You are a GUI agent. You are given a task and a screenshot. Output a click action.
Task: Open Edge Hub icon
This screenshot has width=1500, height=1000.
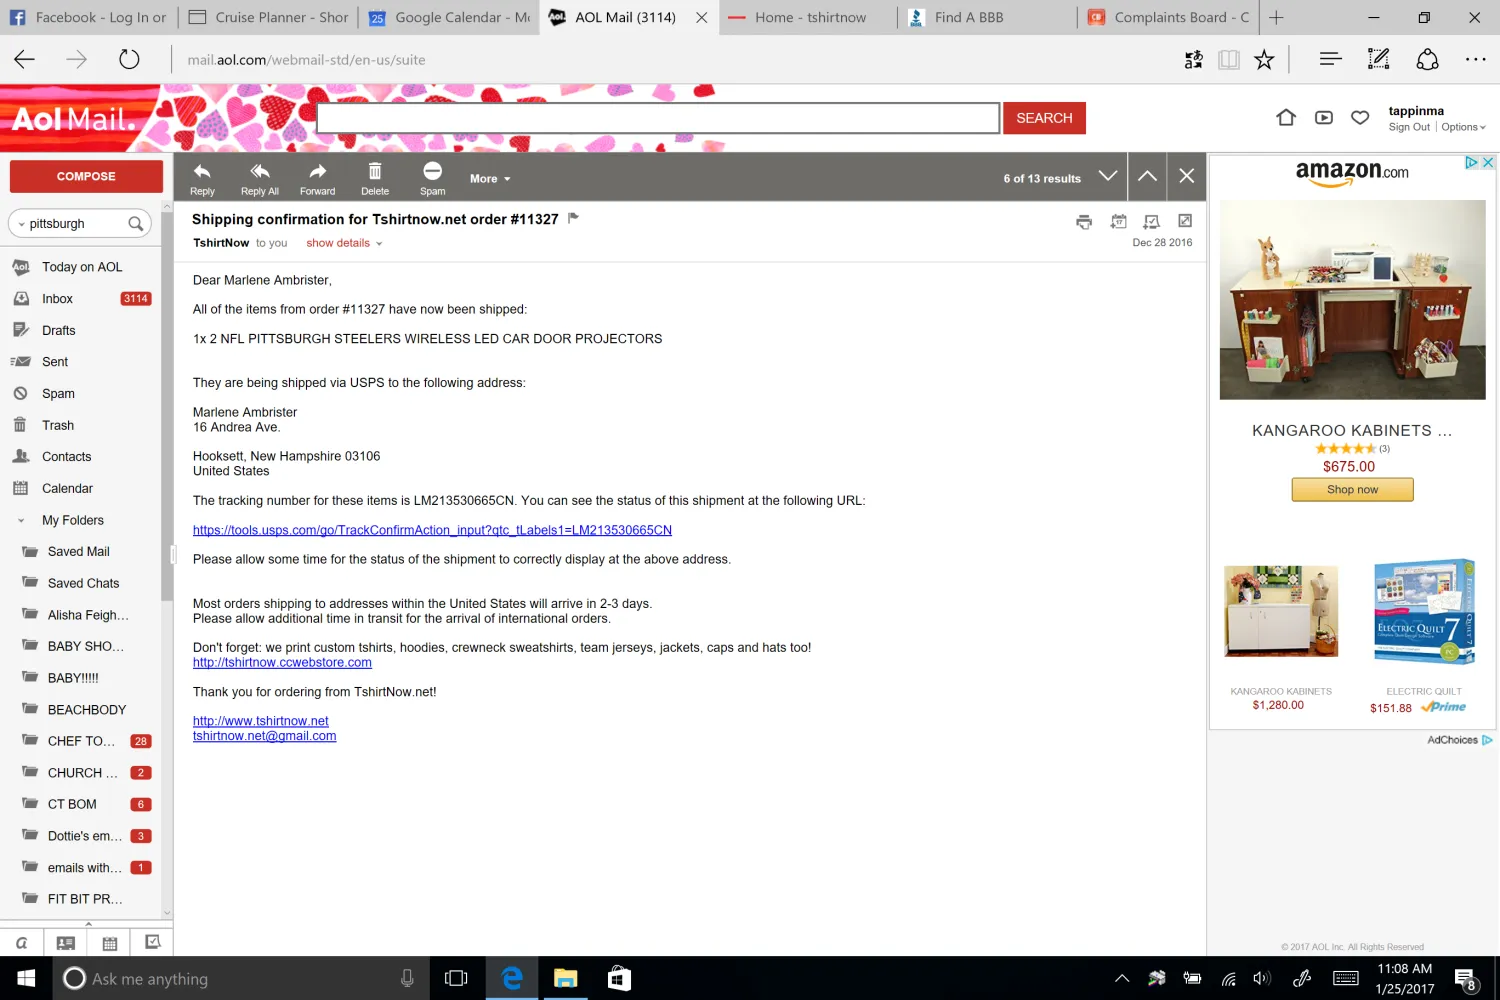(x=1330, y=60)
